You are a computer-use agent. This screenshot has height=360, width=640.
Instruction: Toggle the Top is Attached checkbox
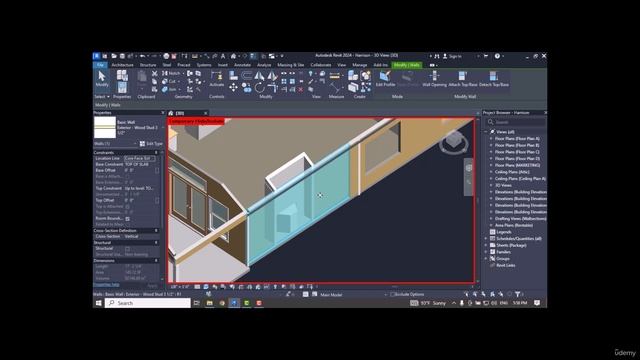128,207
